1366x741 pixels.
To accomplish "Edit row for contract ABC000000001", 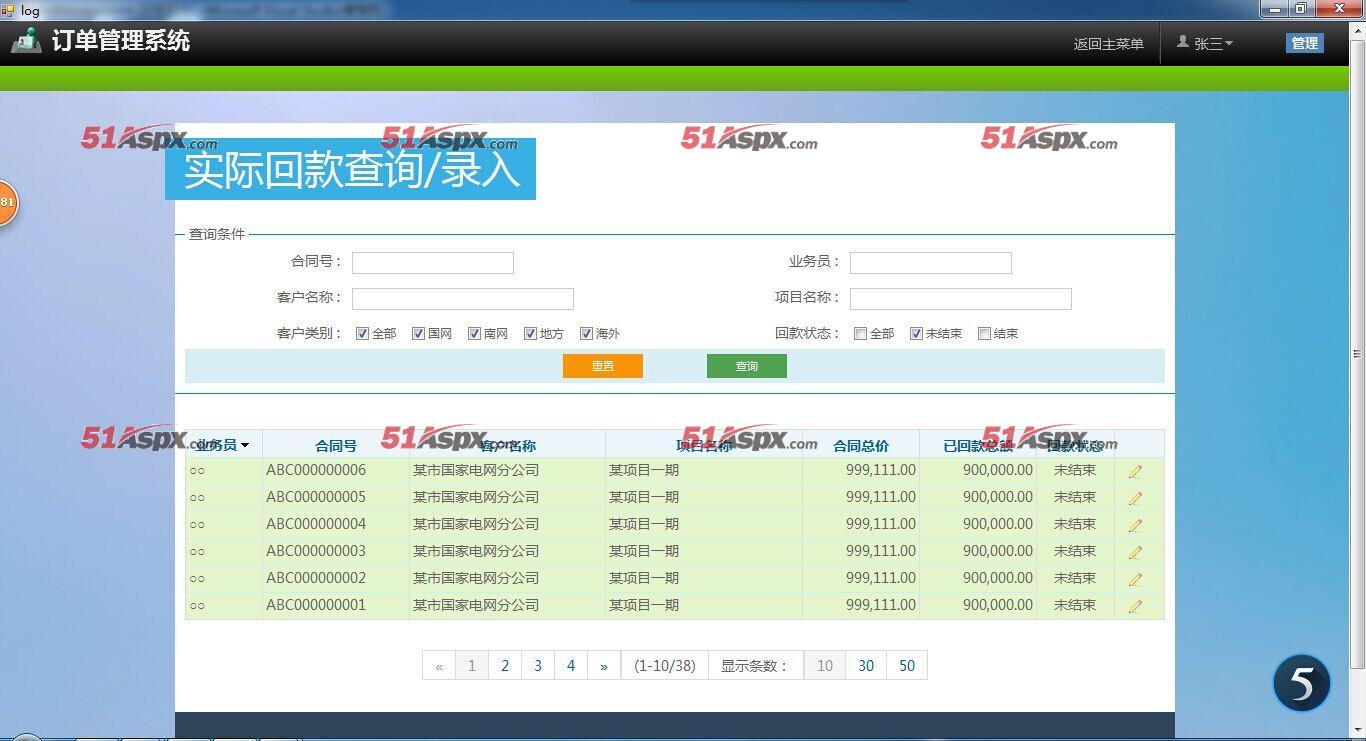I will 1135,606.
